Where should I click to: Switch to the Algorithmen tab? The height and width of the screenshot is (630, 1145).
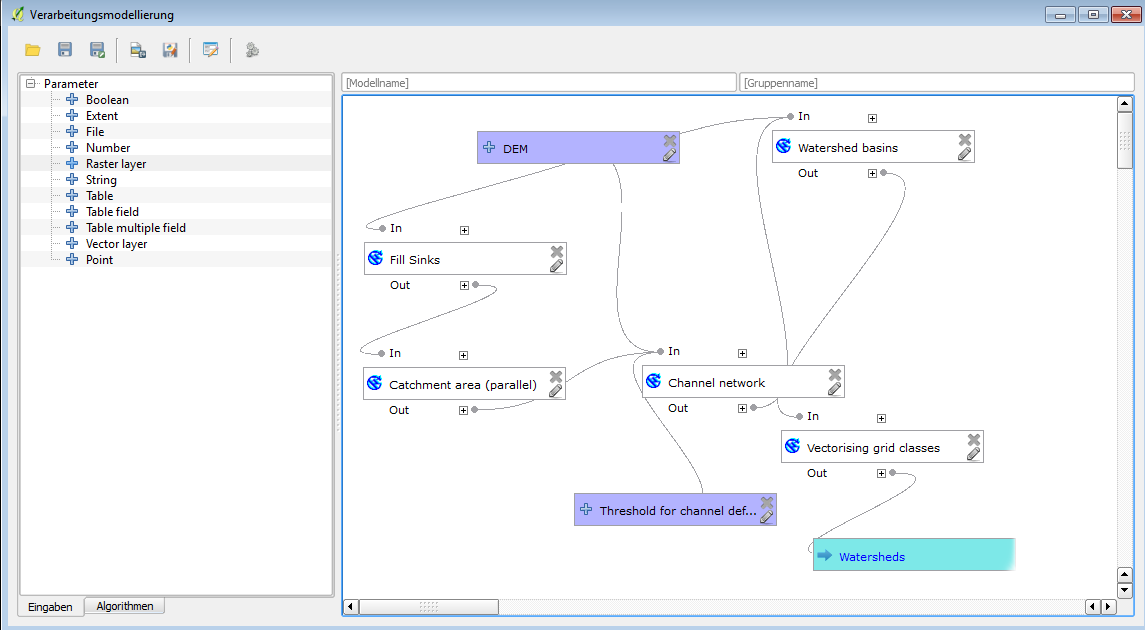click(125, 606)
